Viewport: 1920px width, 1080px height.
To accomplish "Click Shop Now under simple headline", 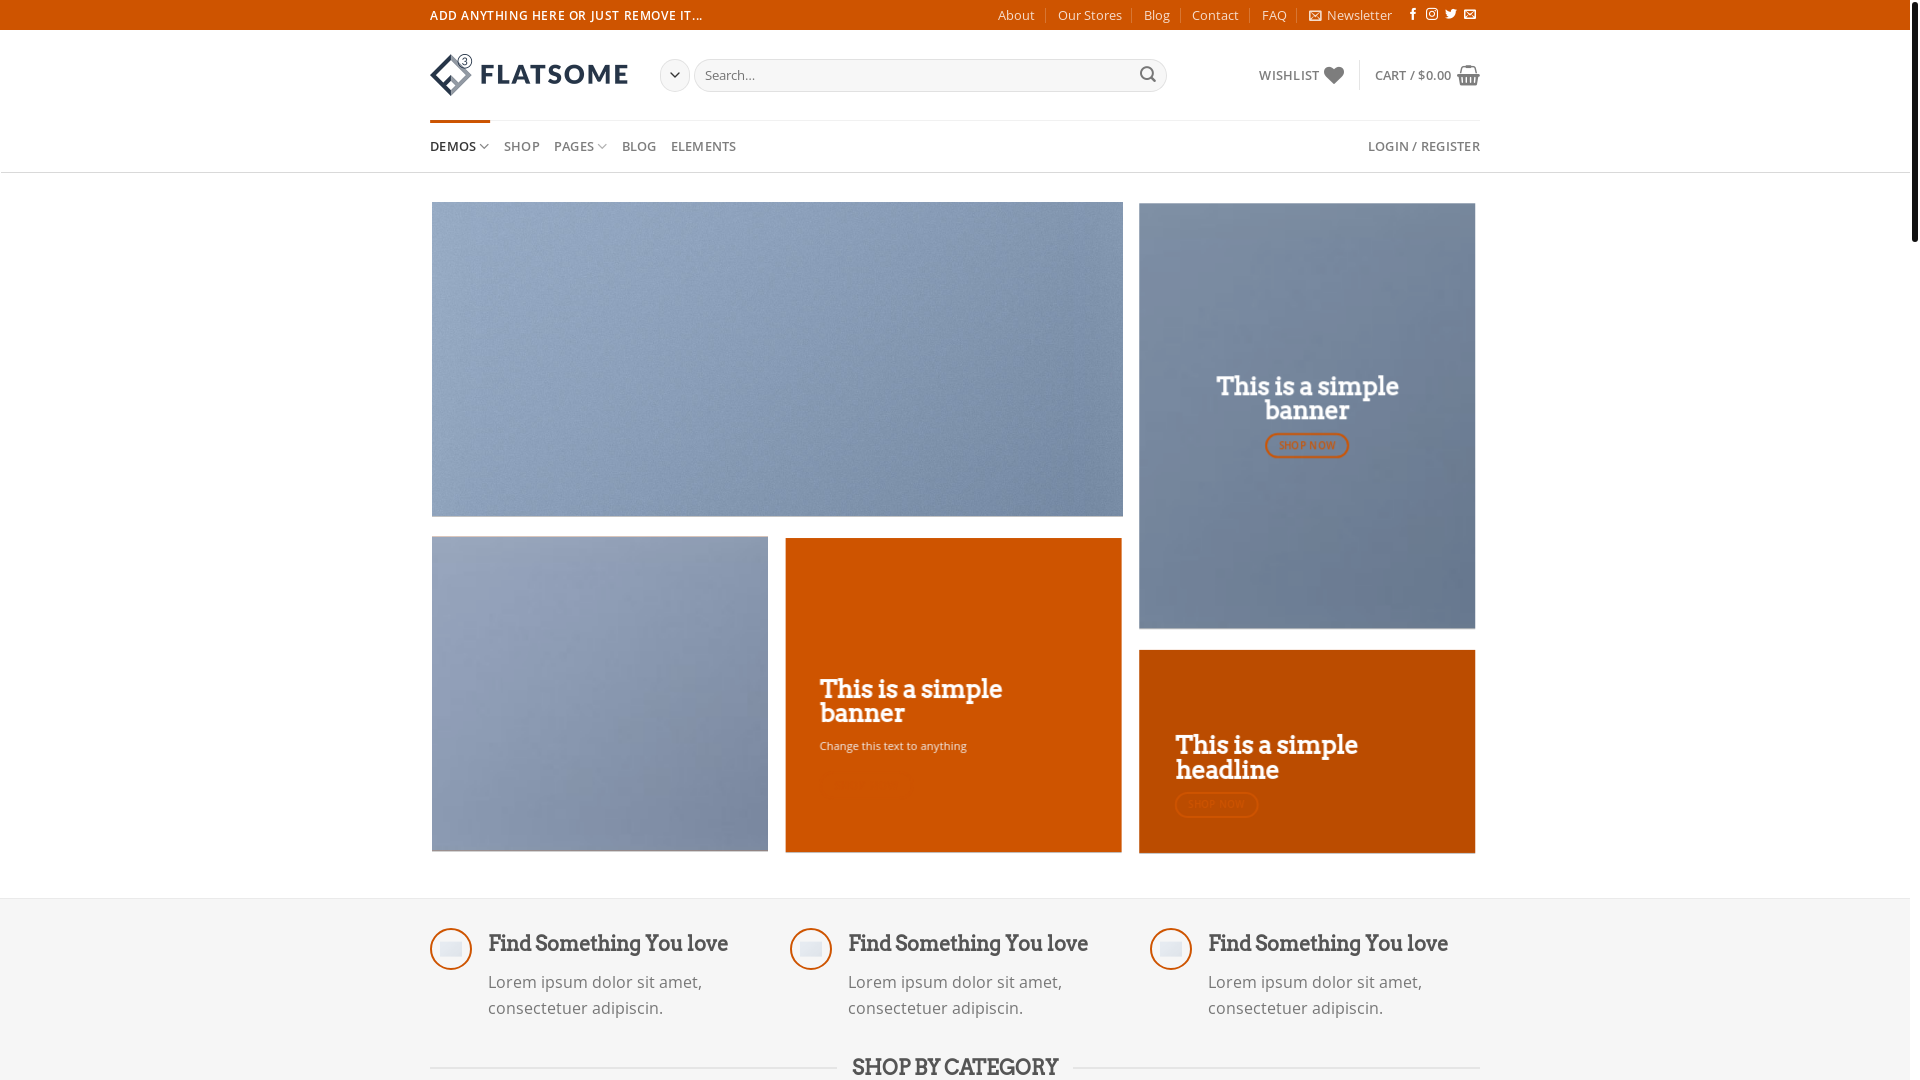I will (x=1217, y=805).
